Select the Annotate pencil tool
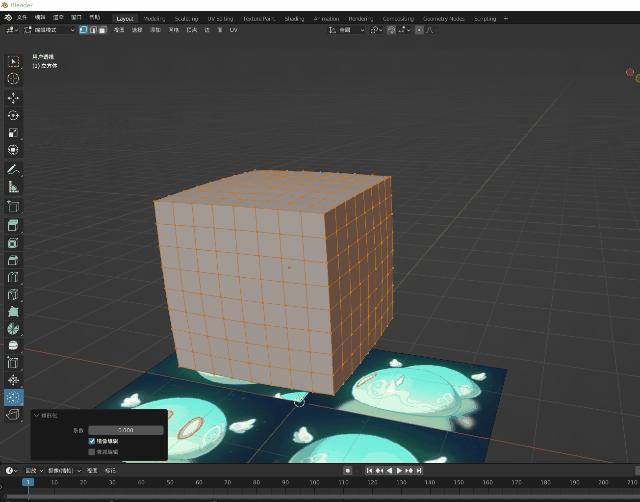Viewport: 640px width, 502px height. point(13,169)
